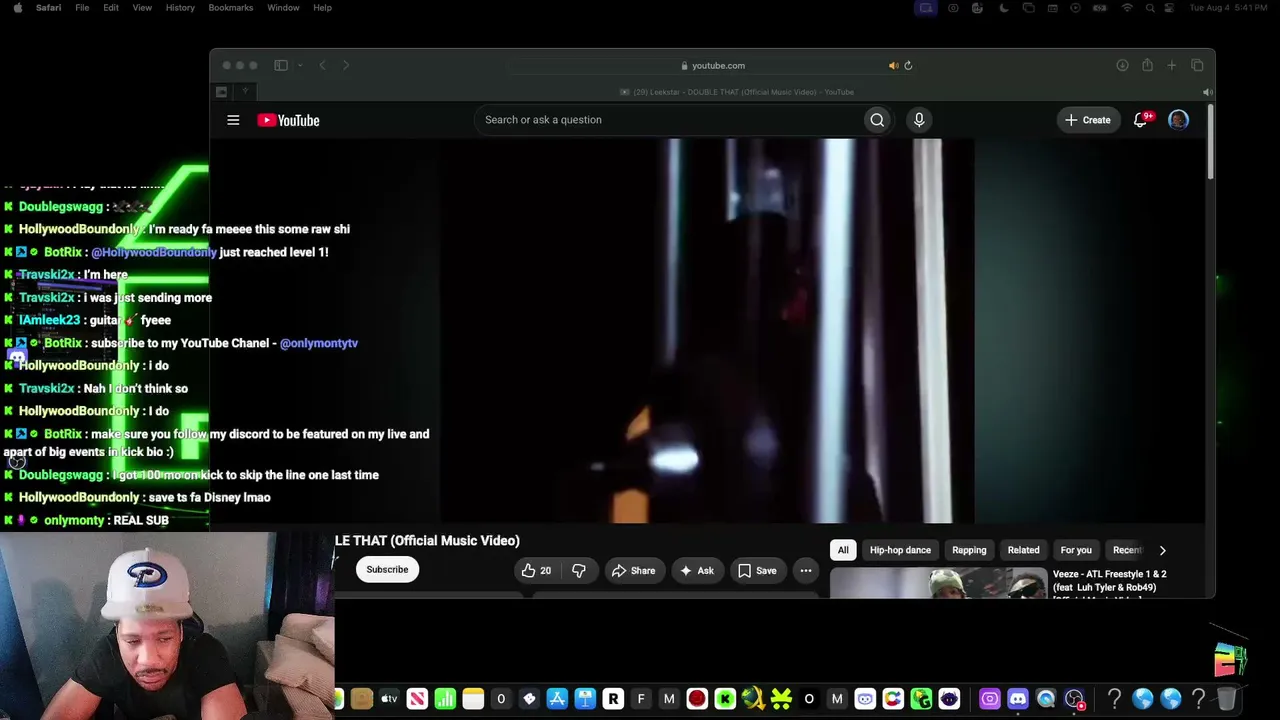The height and width of the screenshot is (720, 1280).
Task: Launch the green Kick app in Dock
Action: [725, 699]
